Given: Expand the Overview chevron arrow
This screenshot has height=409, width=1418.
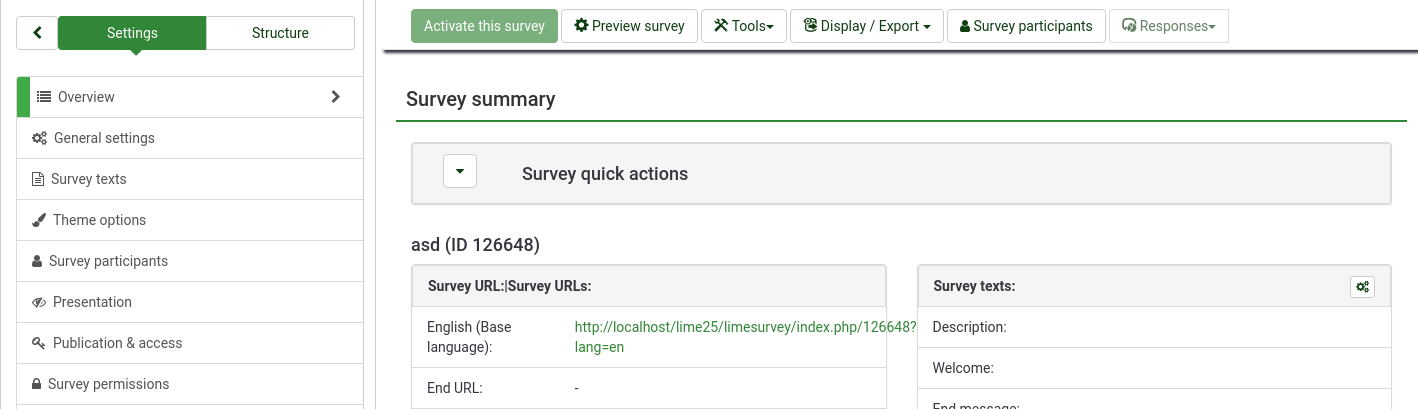Looking at the screenshot, I should pyautogui.click(x=335, y=97).
